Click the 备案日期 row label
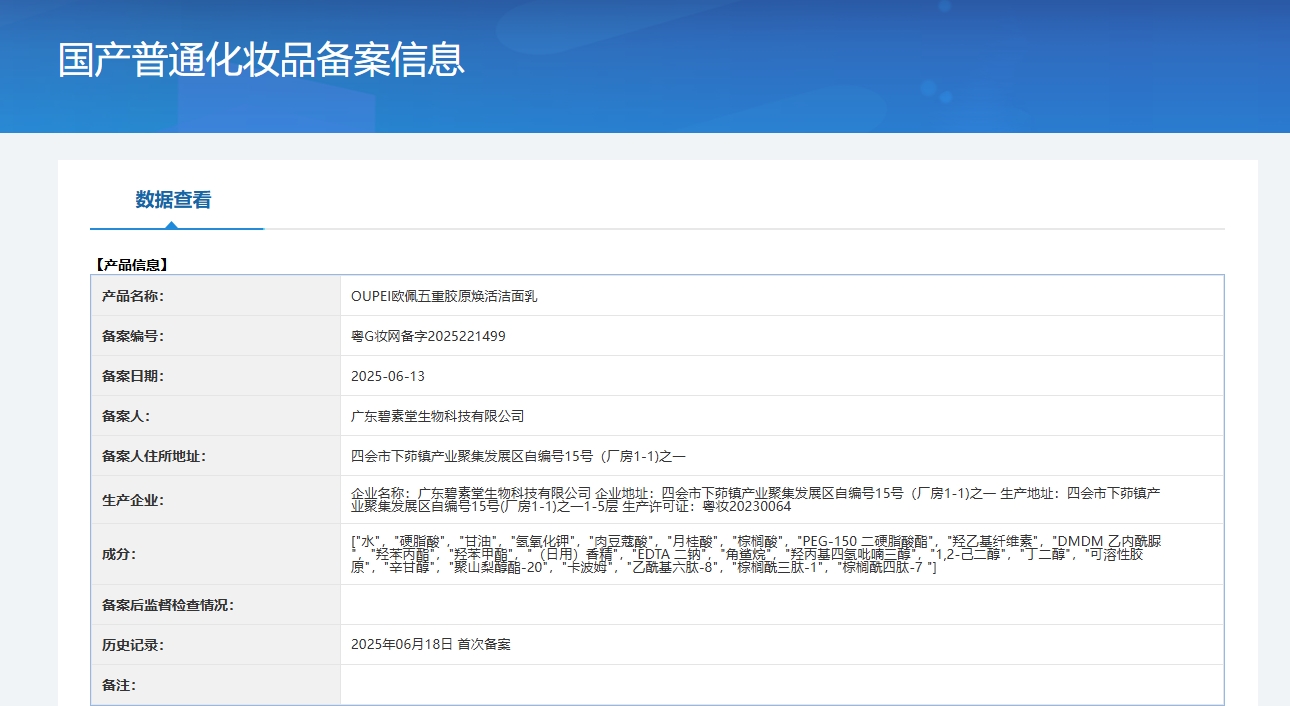The height and width of the screenshot is (706, 1290). click(x=133, y=376)
